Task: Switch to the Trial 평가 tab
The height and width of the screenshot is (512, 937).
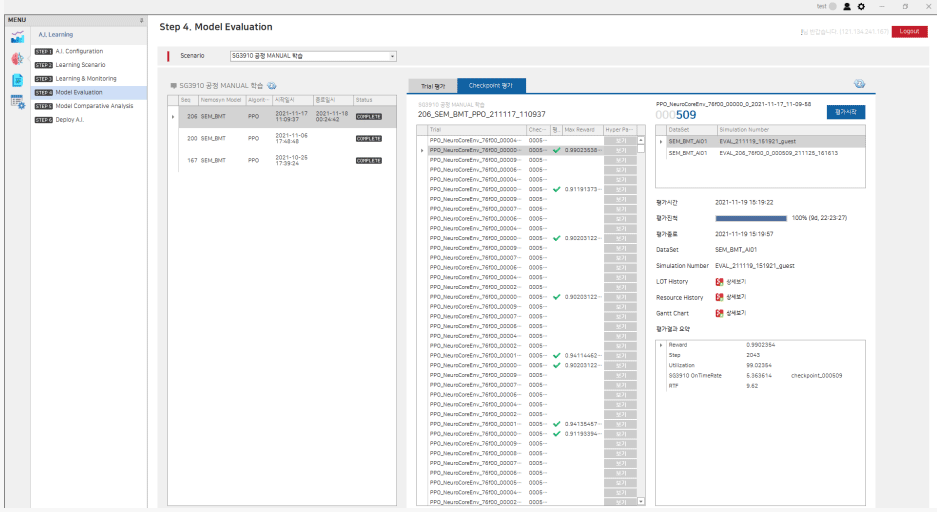Action: [x=433, y=86]
